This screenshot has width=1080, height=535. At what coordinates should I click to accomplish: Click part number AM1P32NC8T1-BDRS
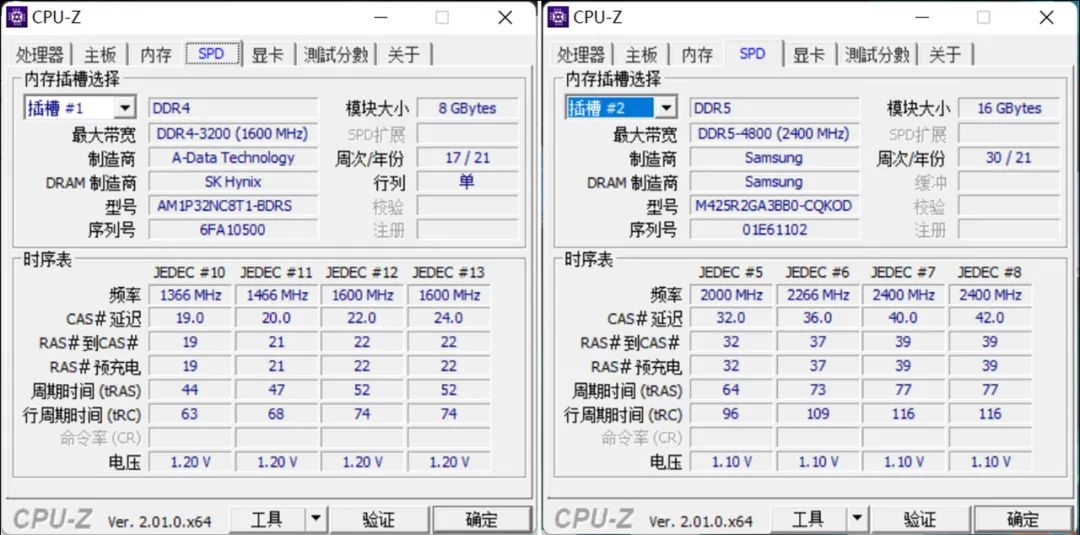[x=233, y=206]
